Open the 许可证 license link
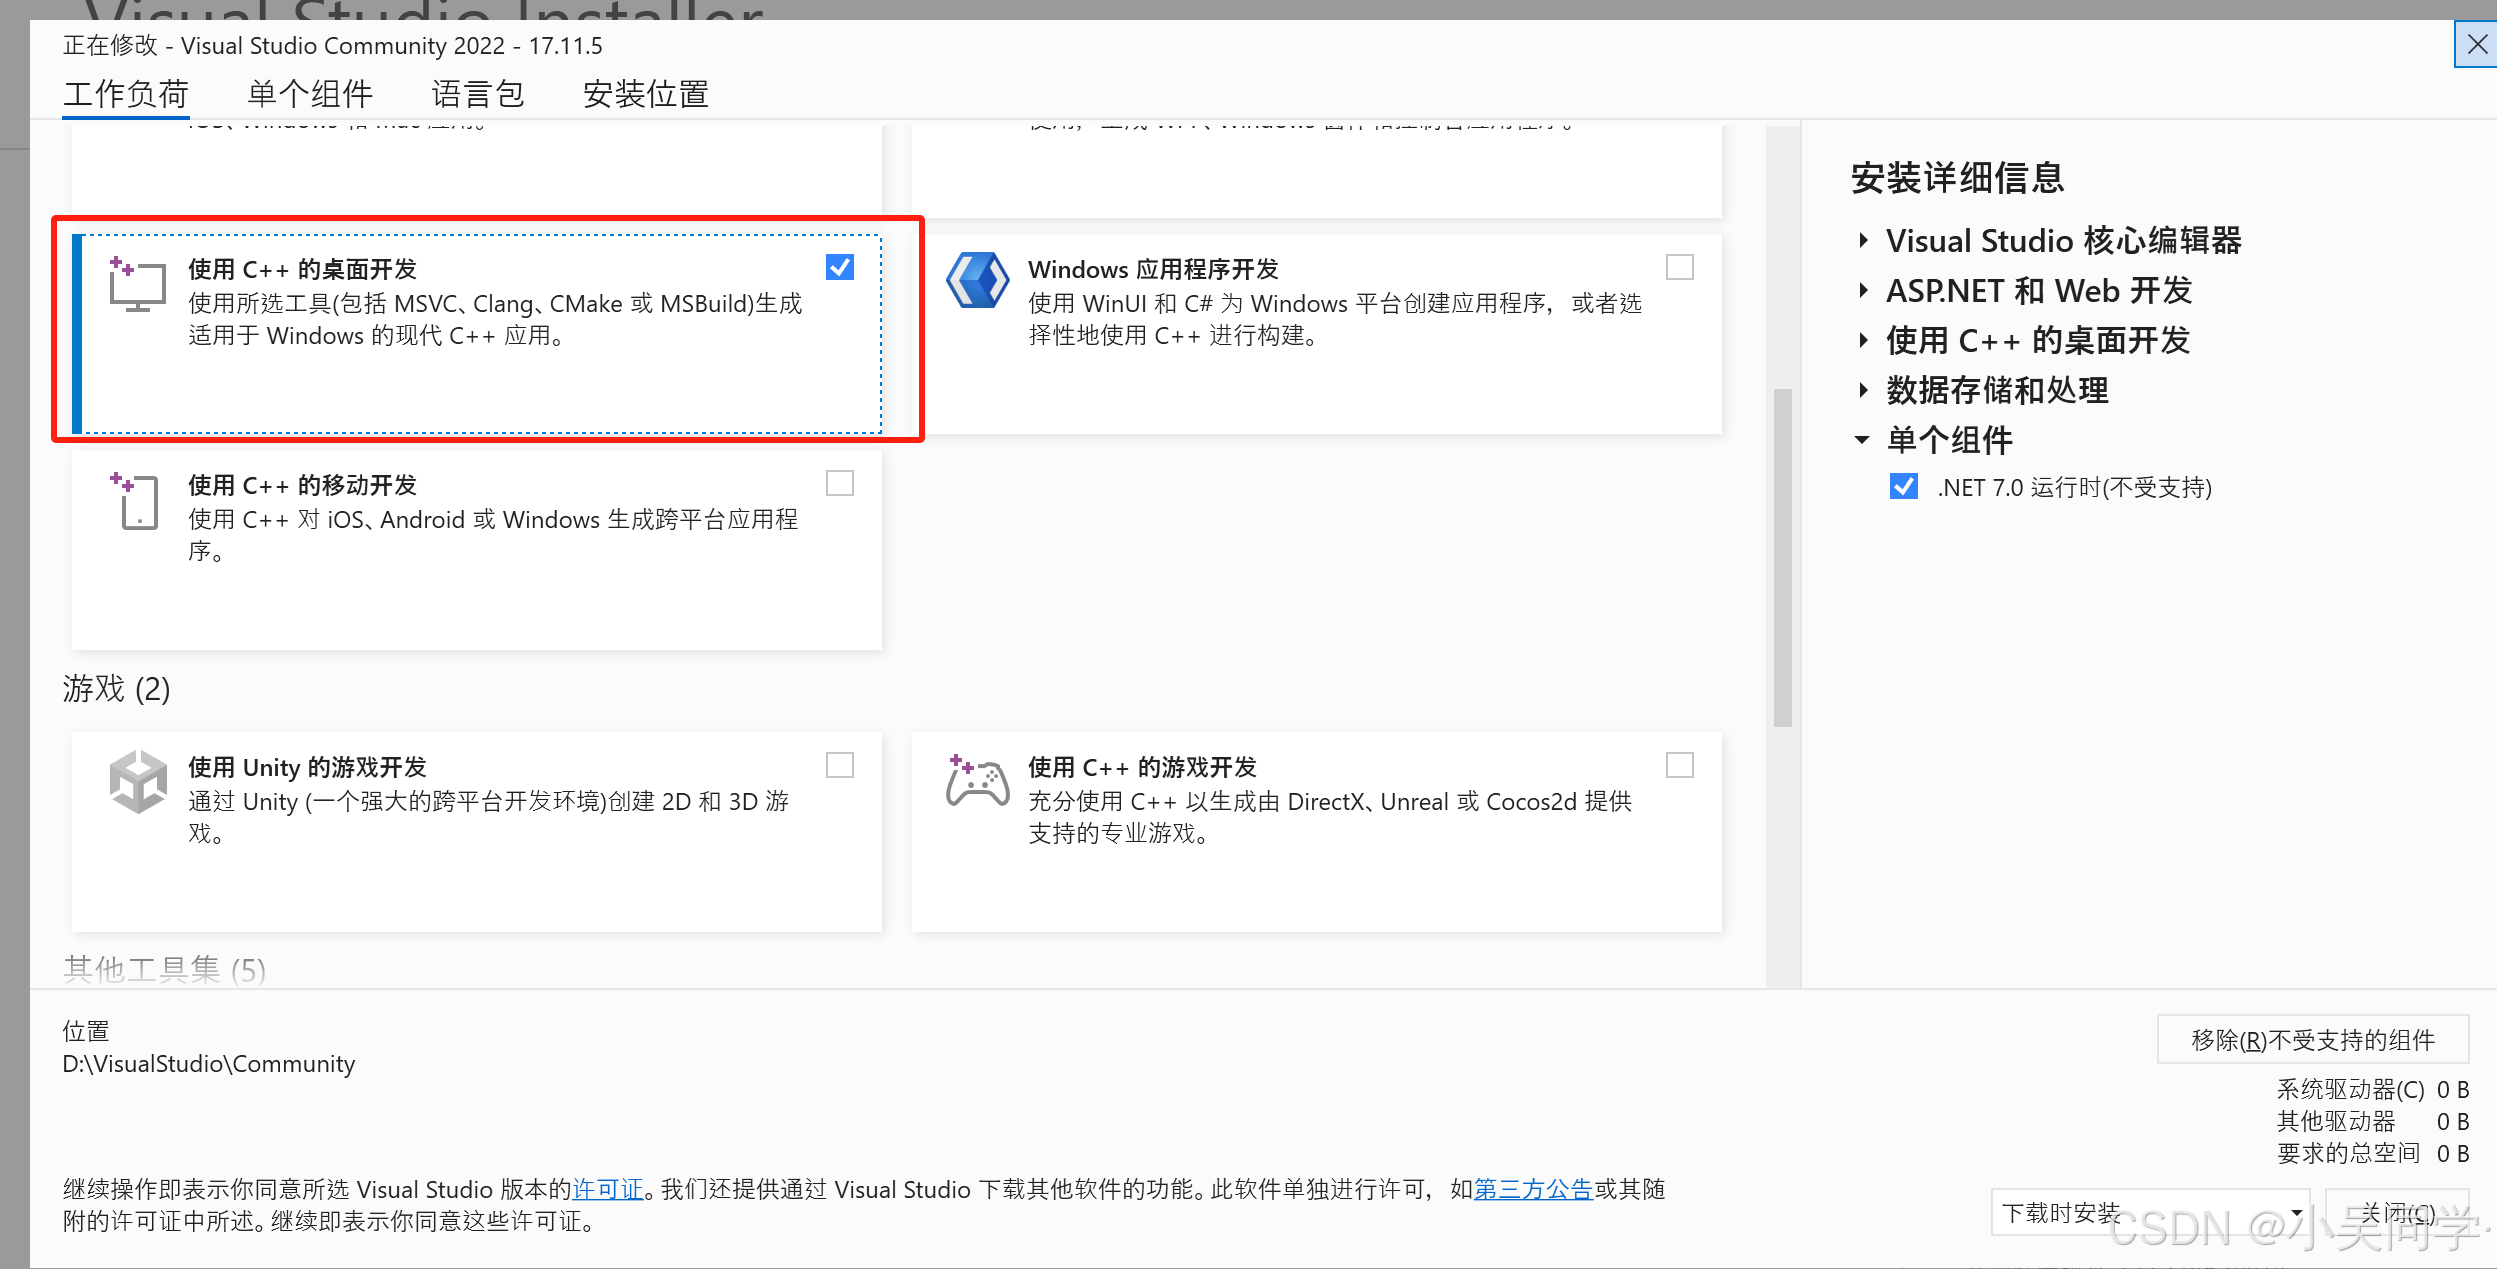This screenshot has width=2497, height=1269. (608, 1189)
